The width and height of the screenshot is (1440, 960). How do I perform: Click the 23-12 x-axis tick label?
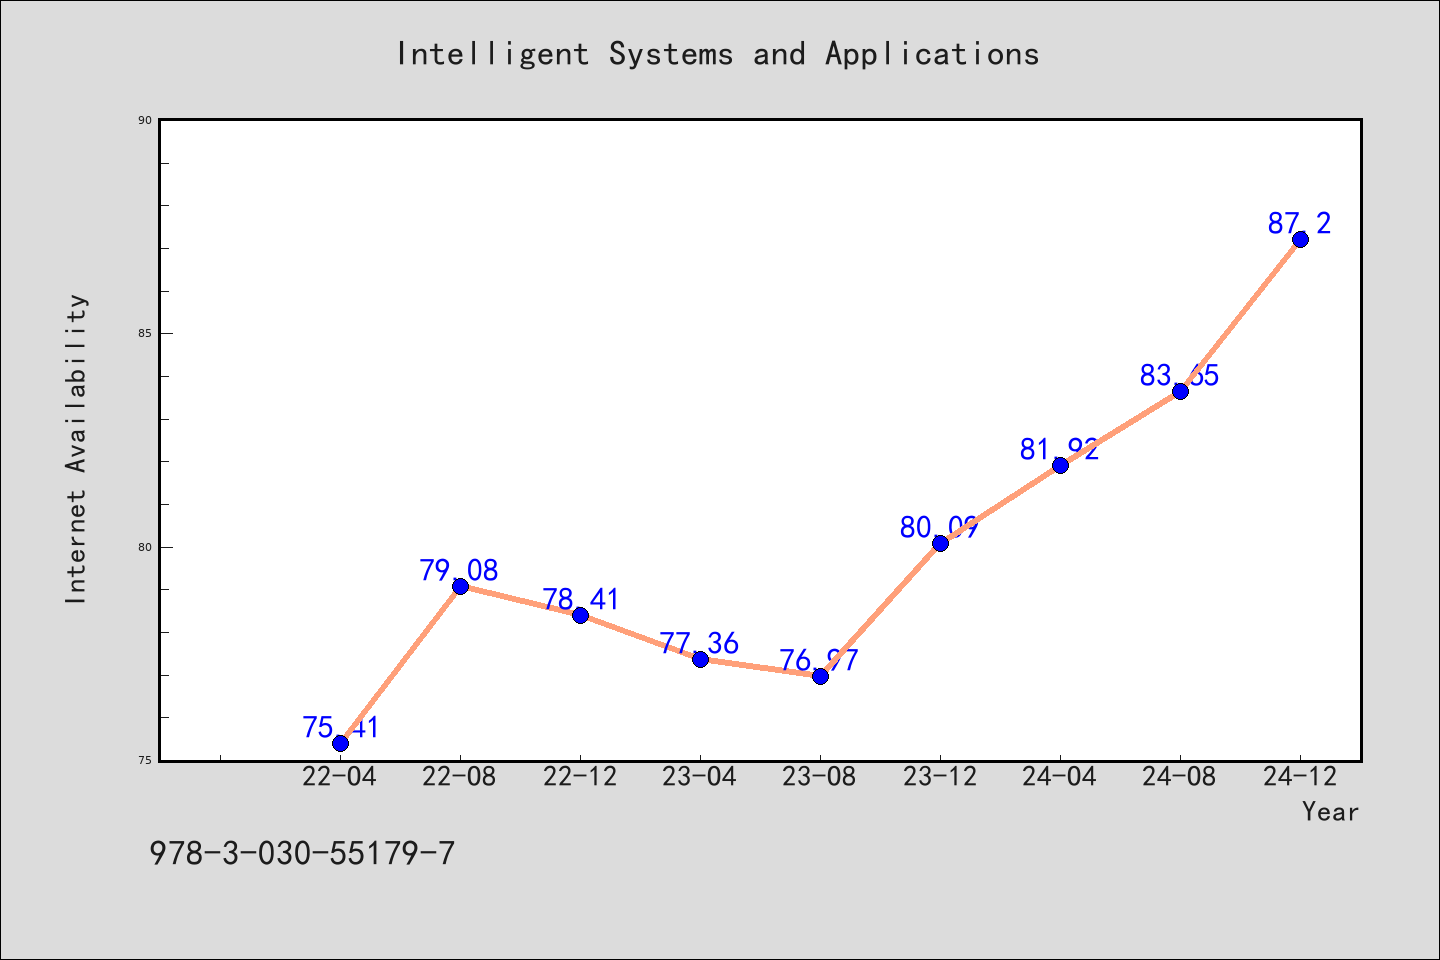point(940,777)
